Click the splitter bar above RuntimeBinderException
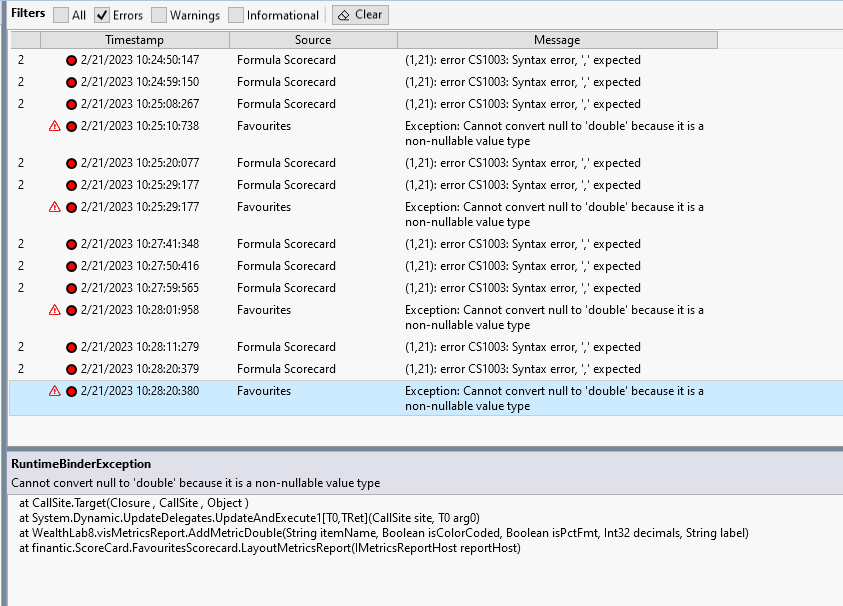Viewport: 843px width, 606px height. tap(425, 448)
